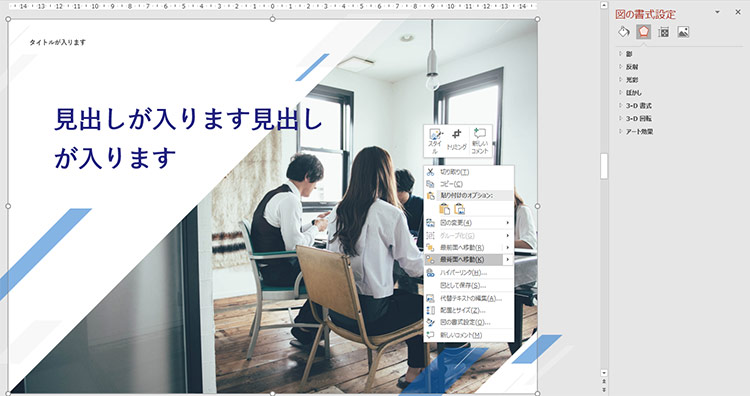The width and height of the screenshot is (750, 396).
Task: Click the vertical scrollbar thumb
Action: (604, 166)
